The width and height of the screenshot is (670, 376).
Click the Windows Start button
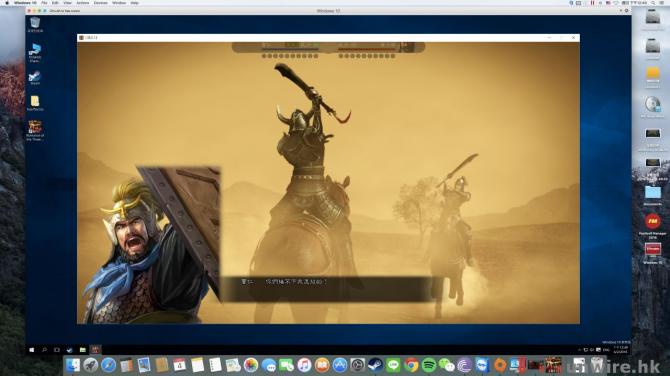click(32, 350)
